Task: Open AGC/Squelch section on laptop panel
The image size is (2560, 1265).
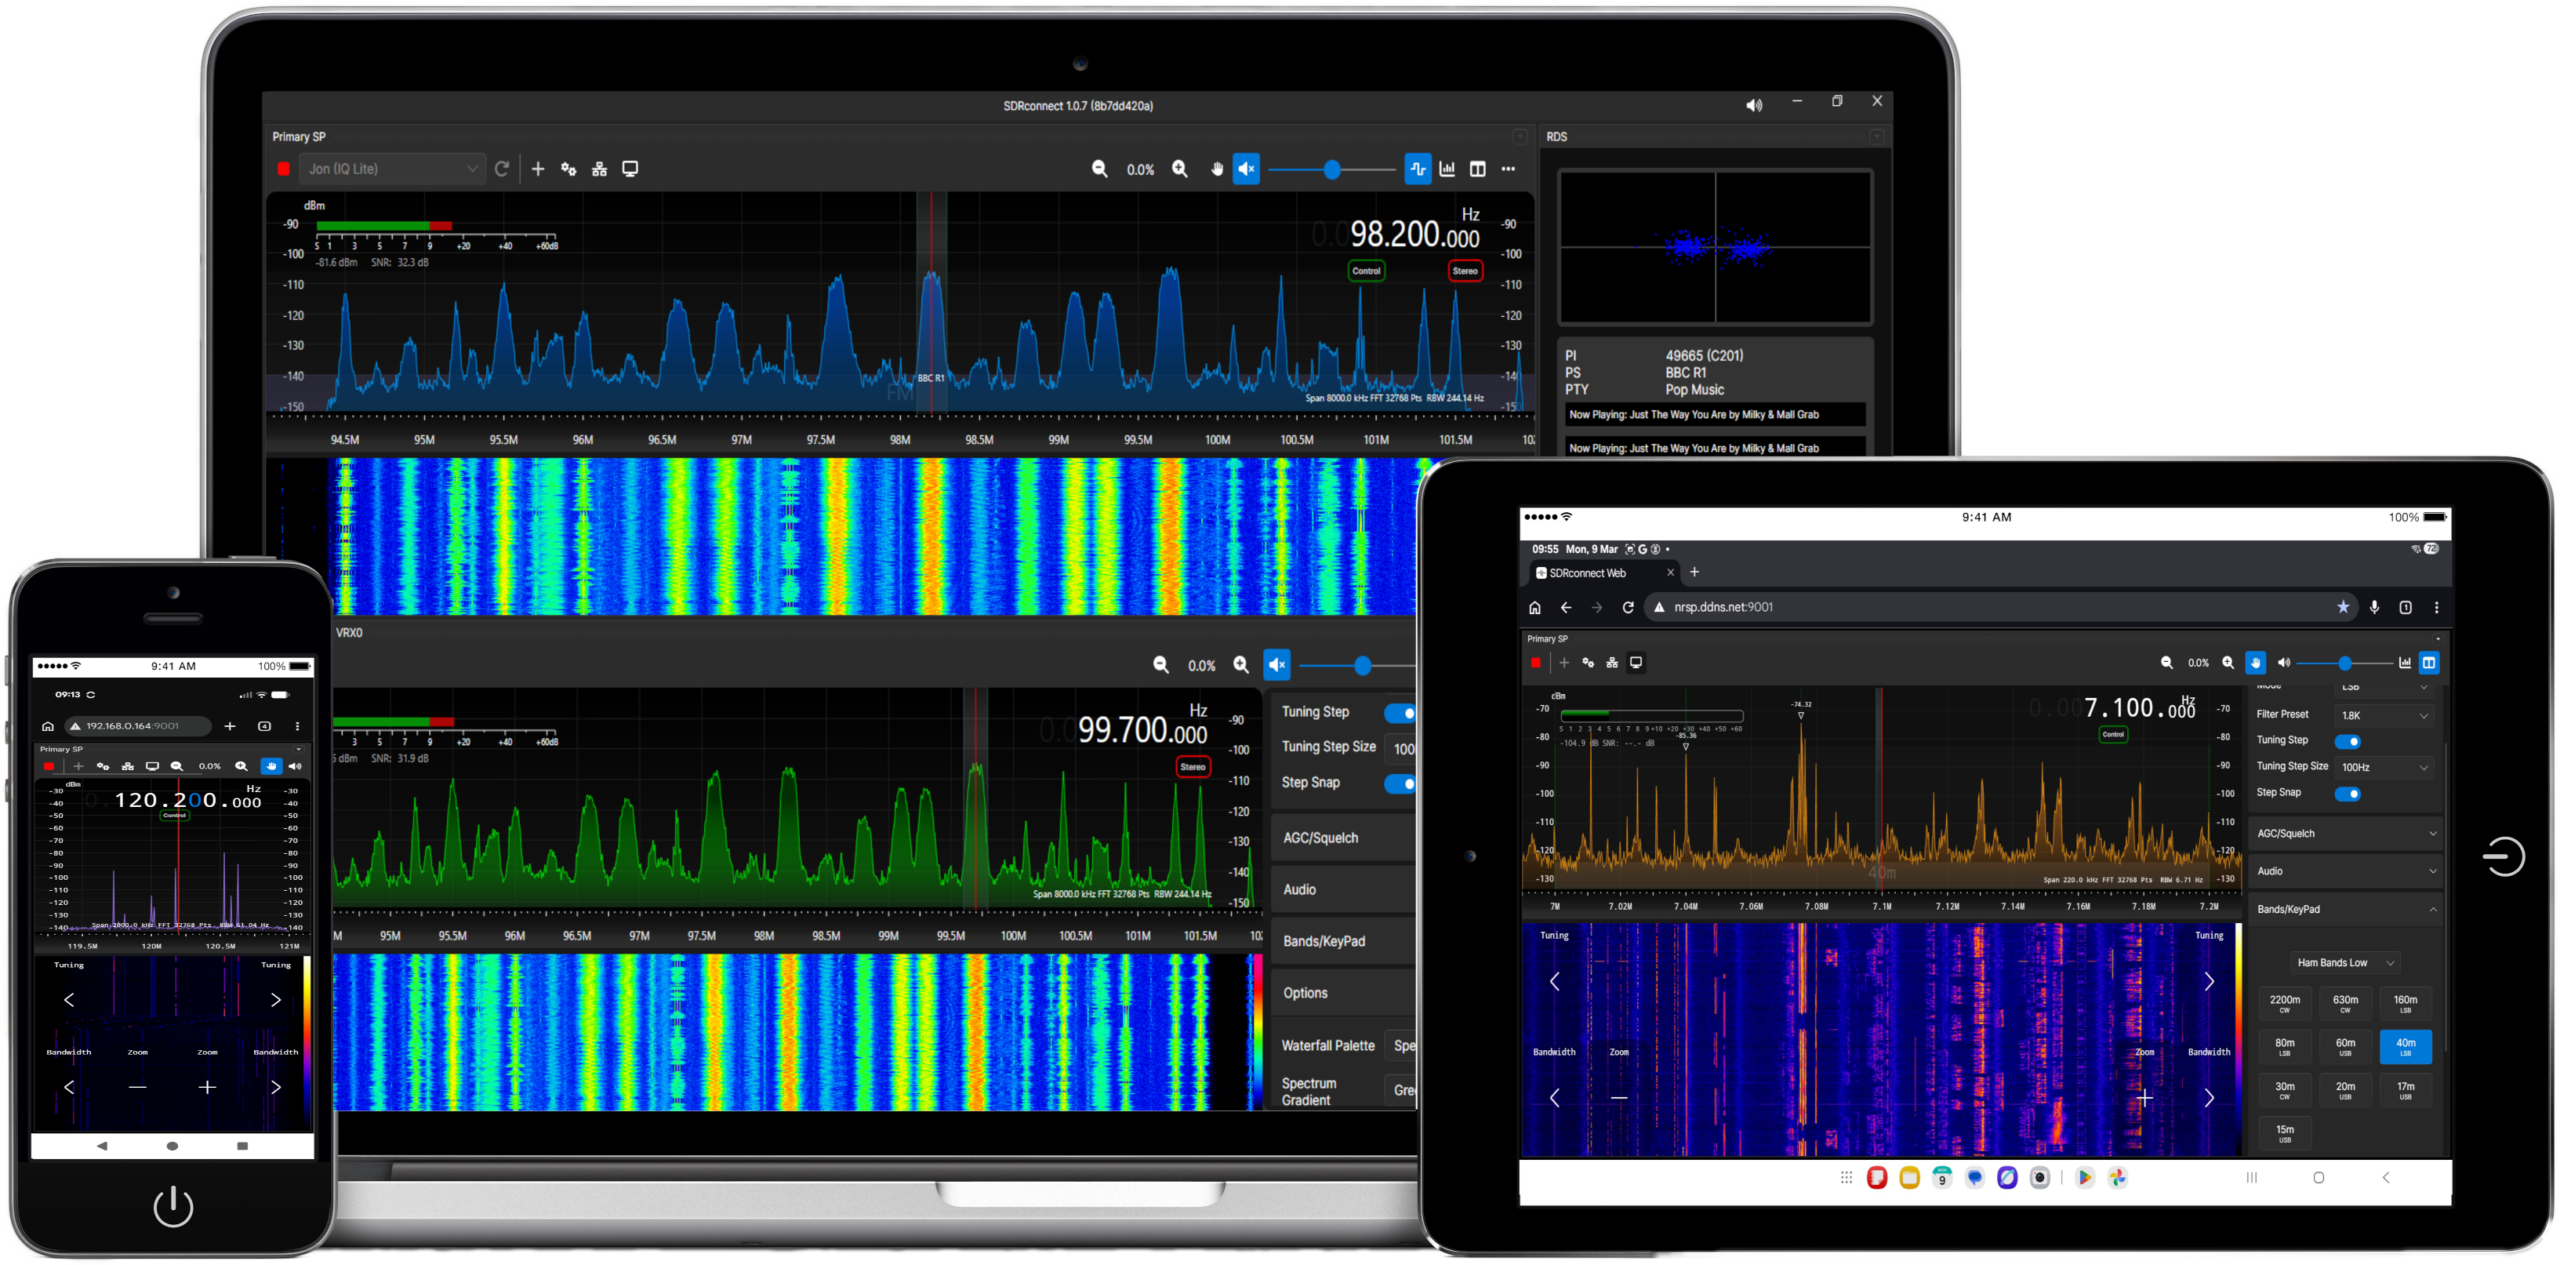Action: coord(1344,838)
